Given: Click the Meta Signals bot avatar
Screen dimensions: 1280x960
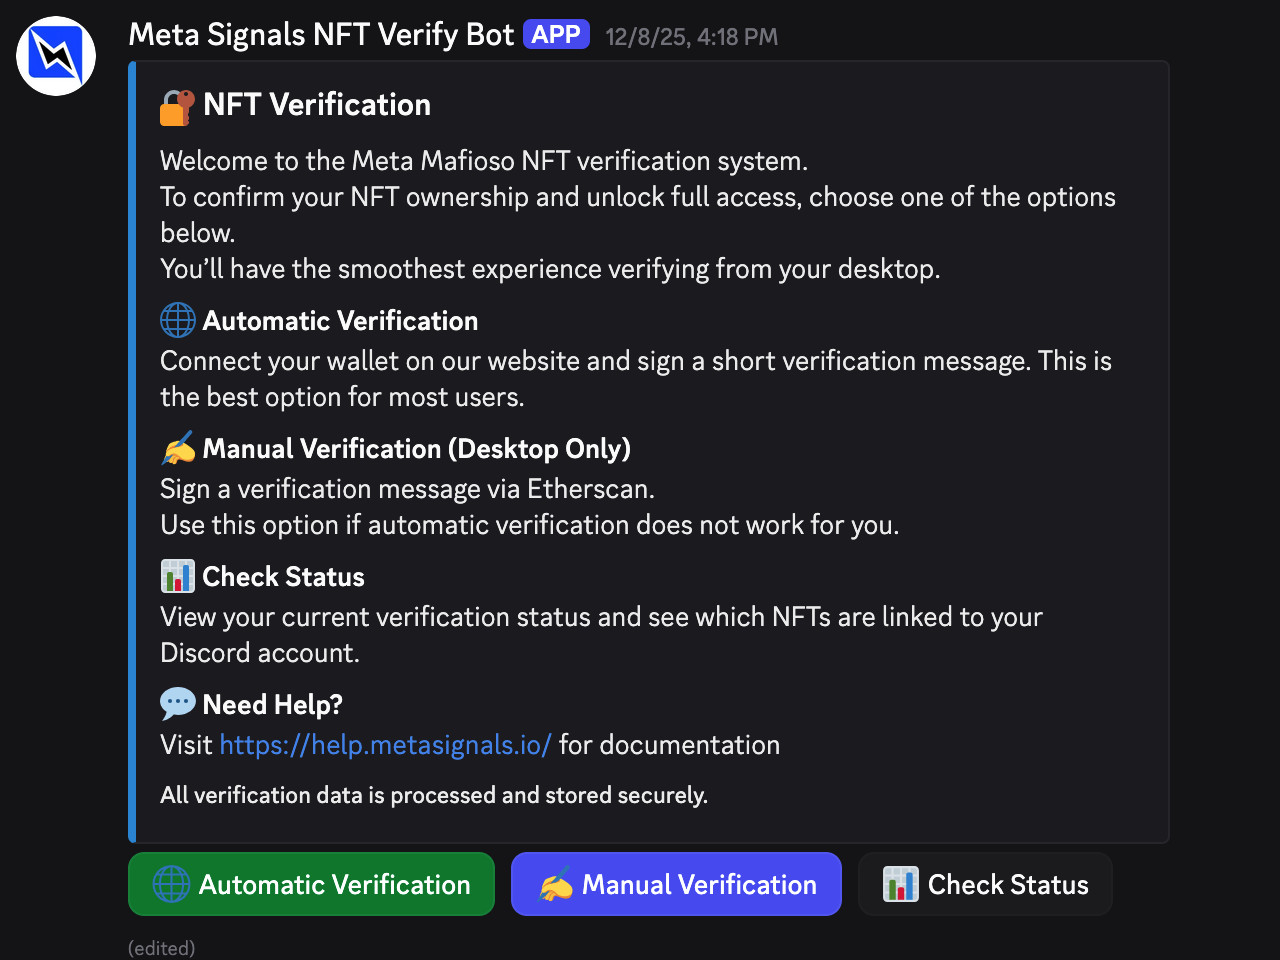Looking at the screenshot, I should 56,56.
